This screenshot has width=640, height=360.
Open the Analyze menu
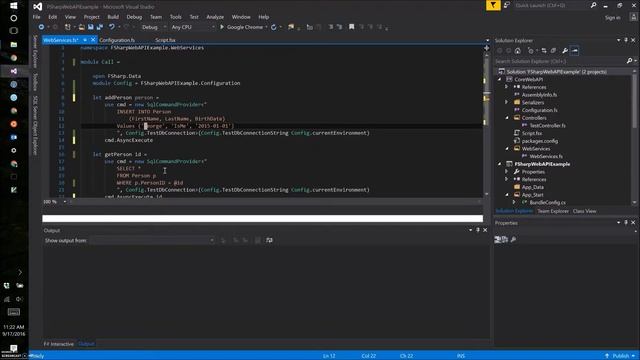coord(215,17)
